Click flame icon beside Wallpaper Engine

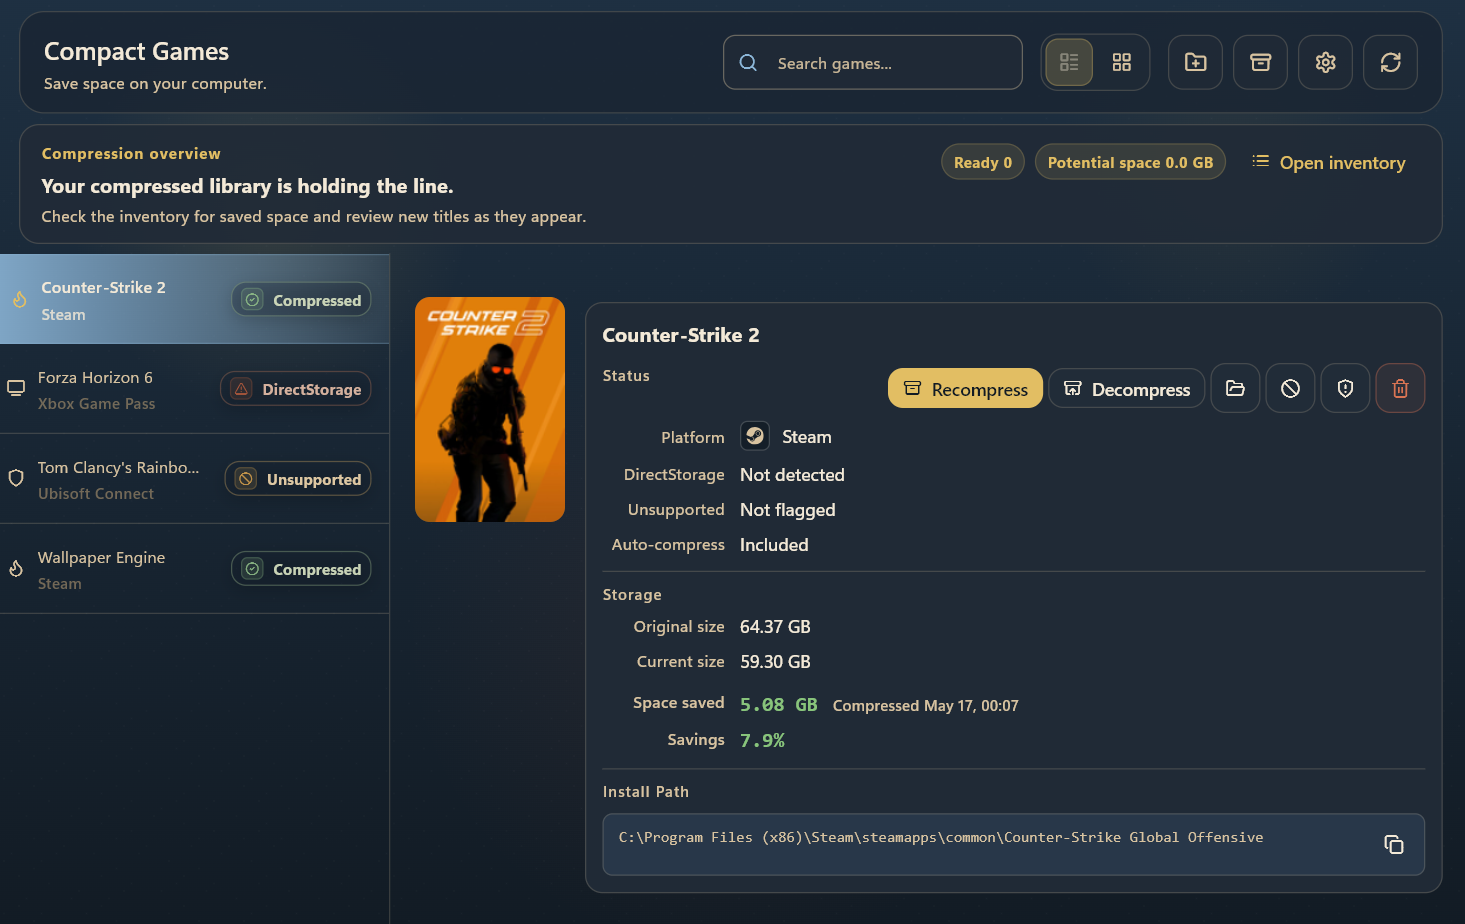16,568
